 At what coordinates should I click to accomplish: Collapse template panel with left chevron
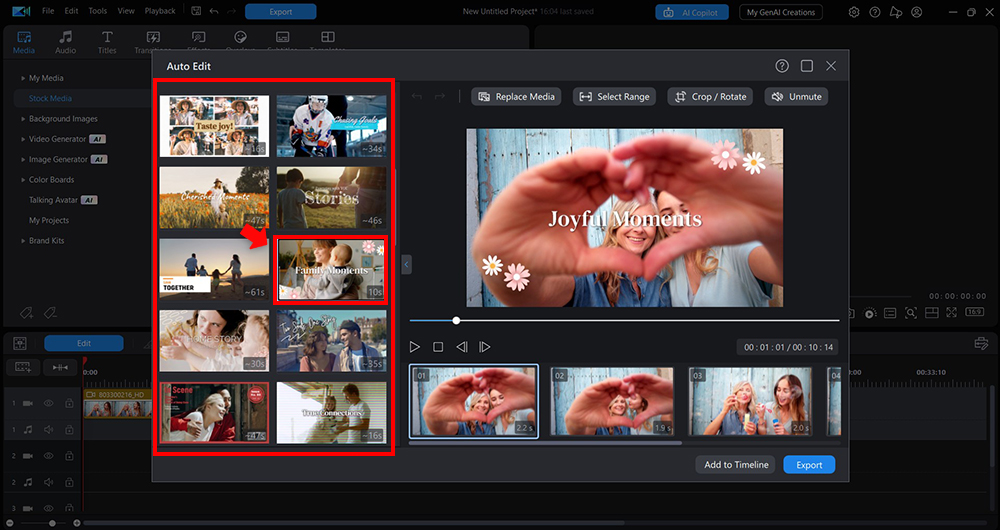point(407,264)
